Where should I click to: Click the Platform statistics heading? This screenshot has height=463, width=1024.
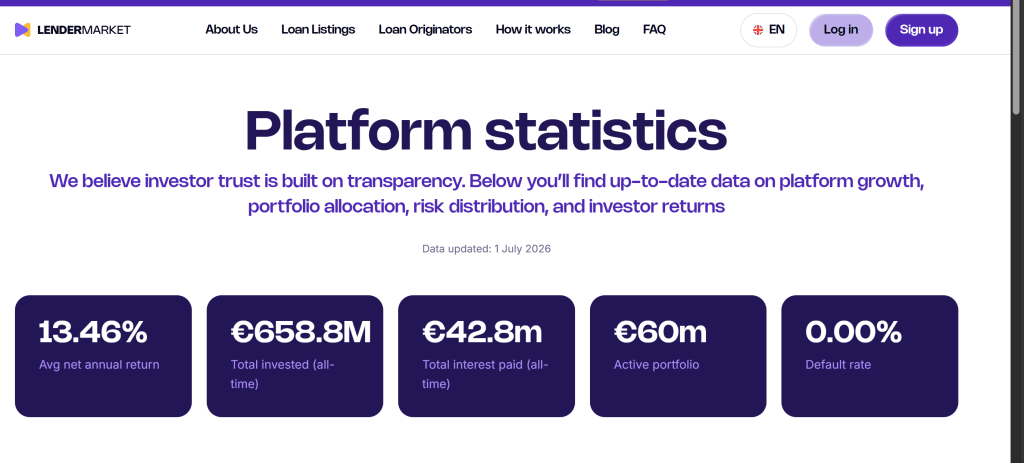point(486,131)
